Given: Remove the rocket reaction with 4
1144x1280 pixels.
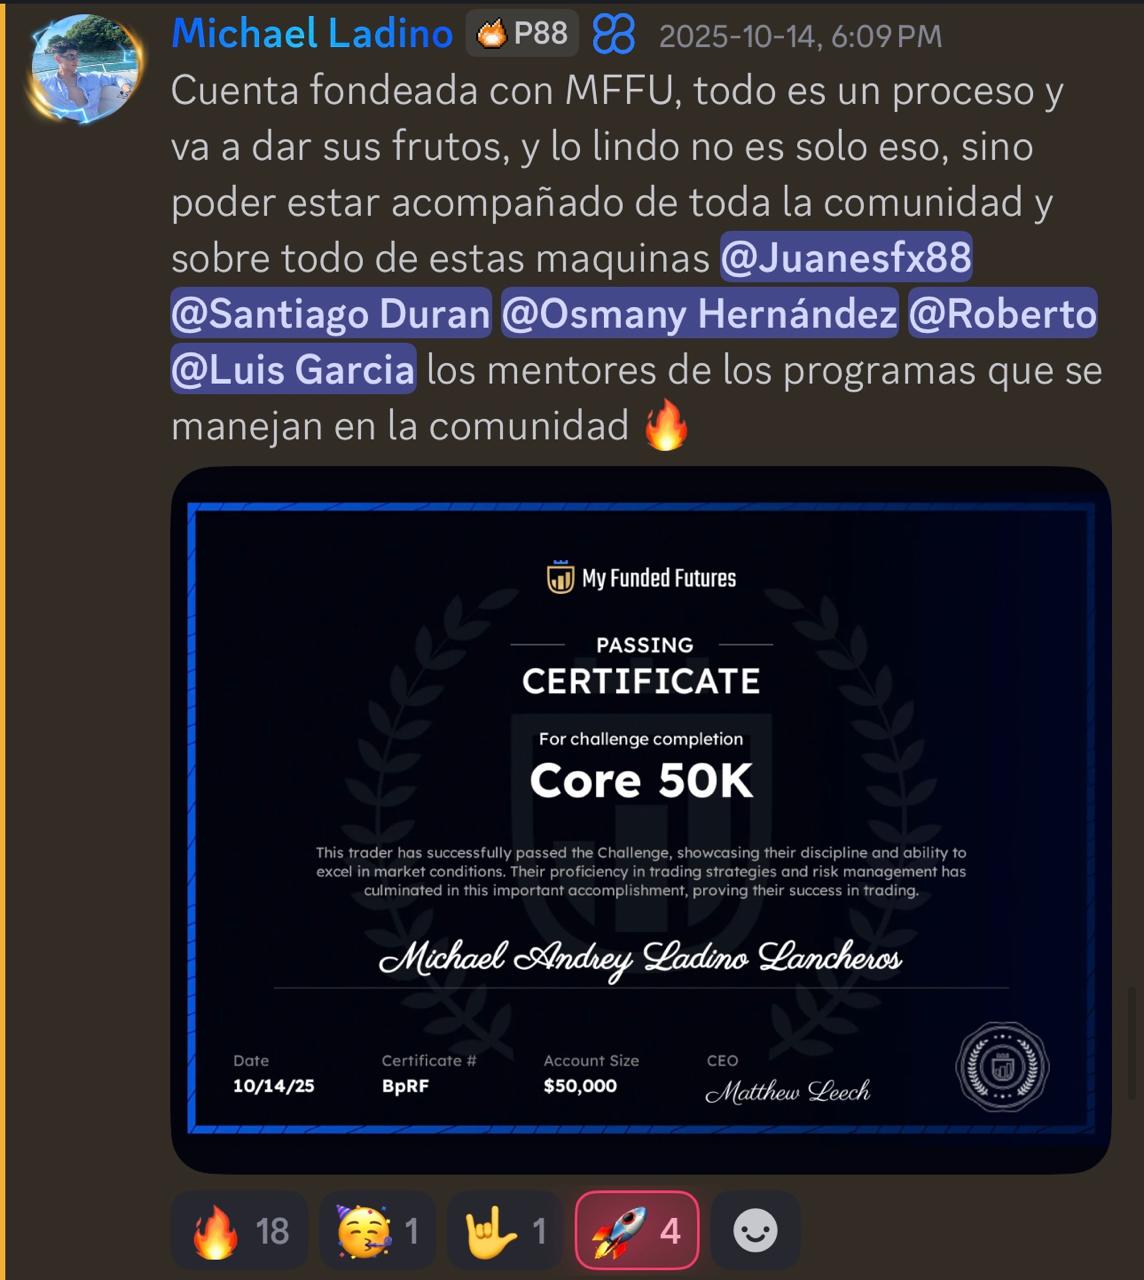Looking at the screenshot, I should 637,1231.
